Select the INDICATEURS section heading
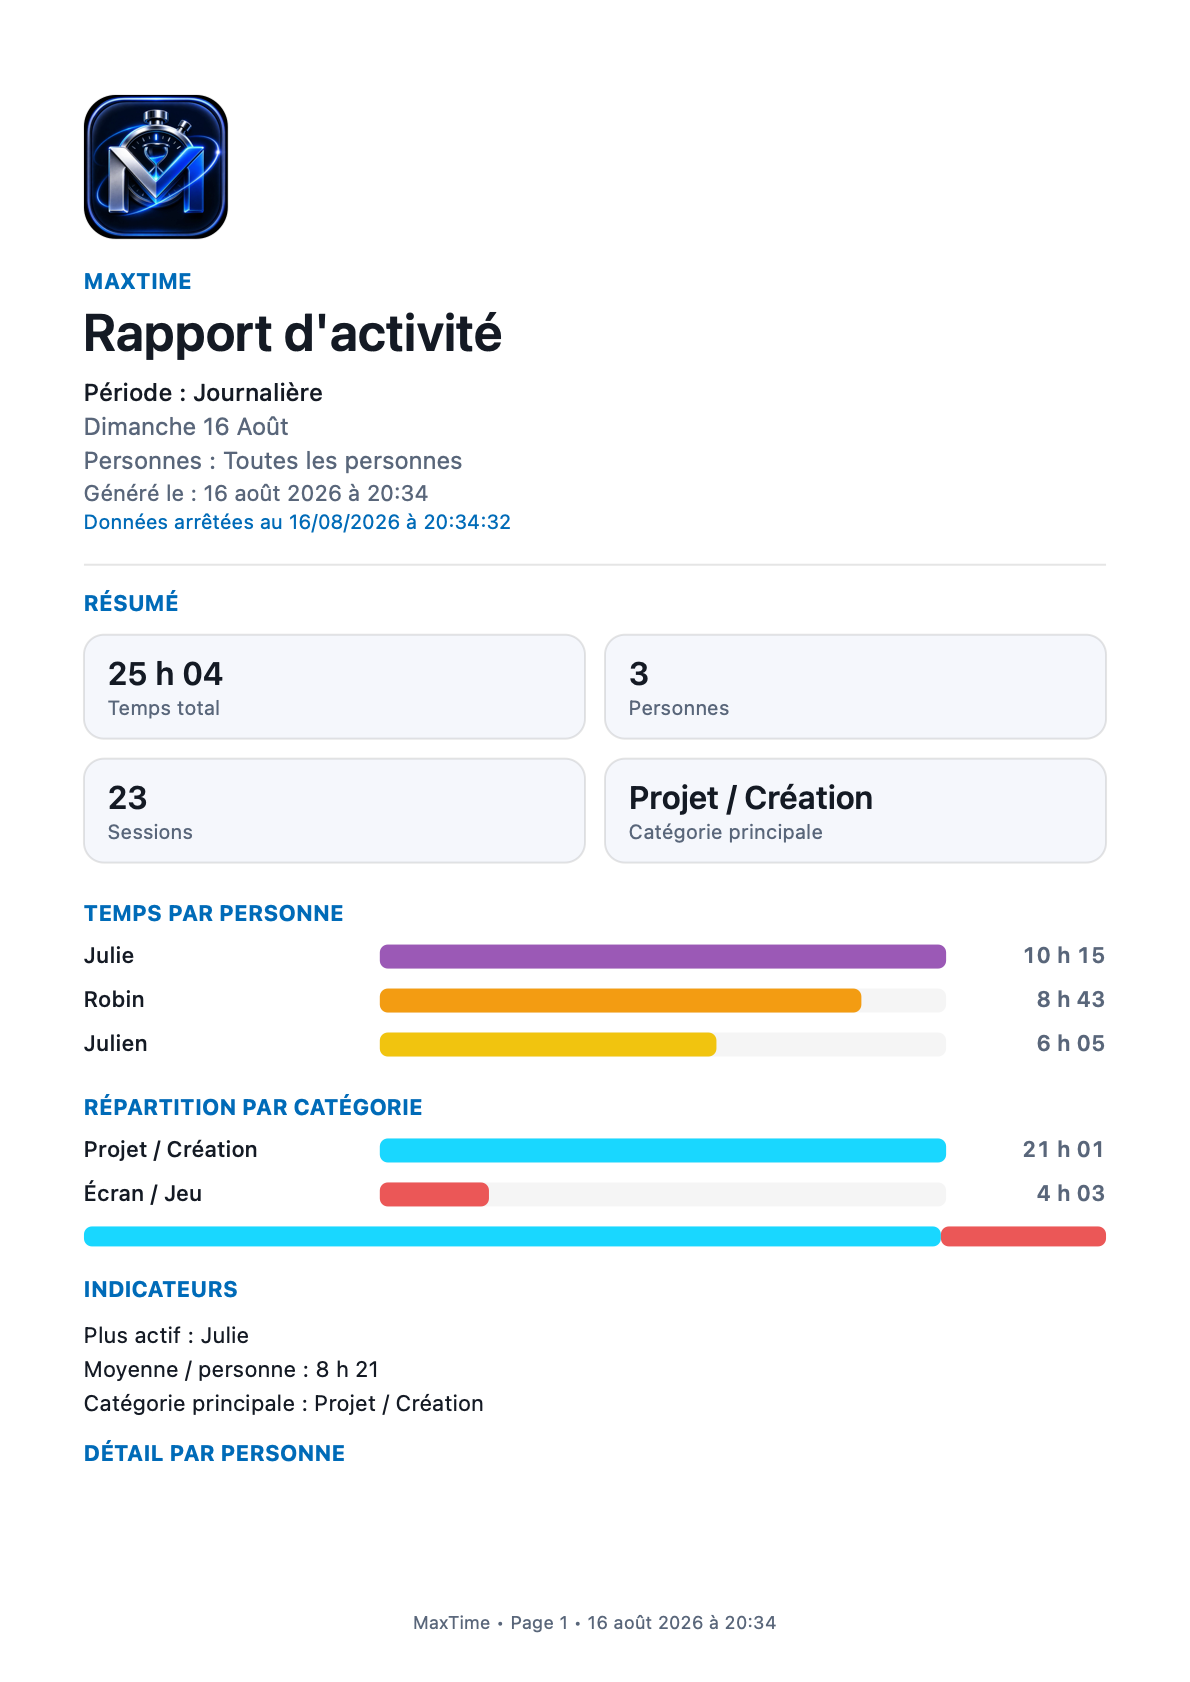This screenshot has height=1682, width=1190. click(x=161, y=1290)
